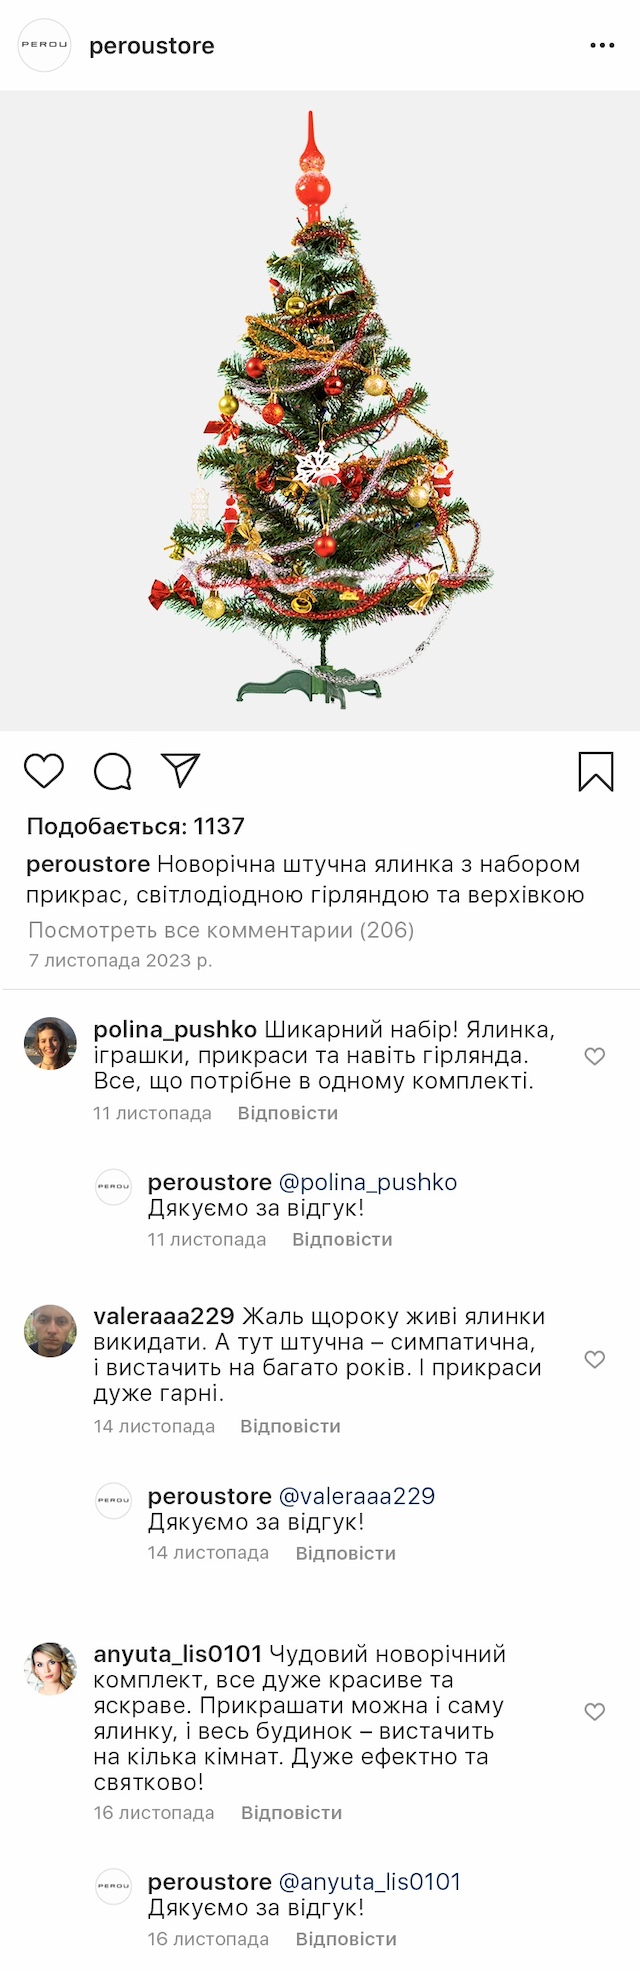This screenshot has width=640, height=1971.
Task: Open the peroustore username in the header
Action: (x=152, y=46)
